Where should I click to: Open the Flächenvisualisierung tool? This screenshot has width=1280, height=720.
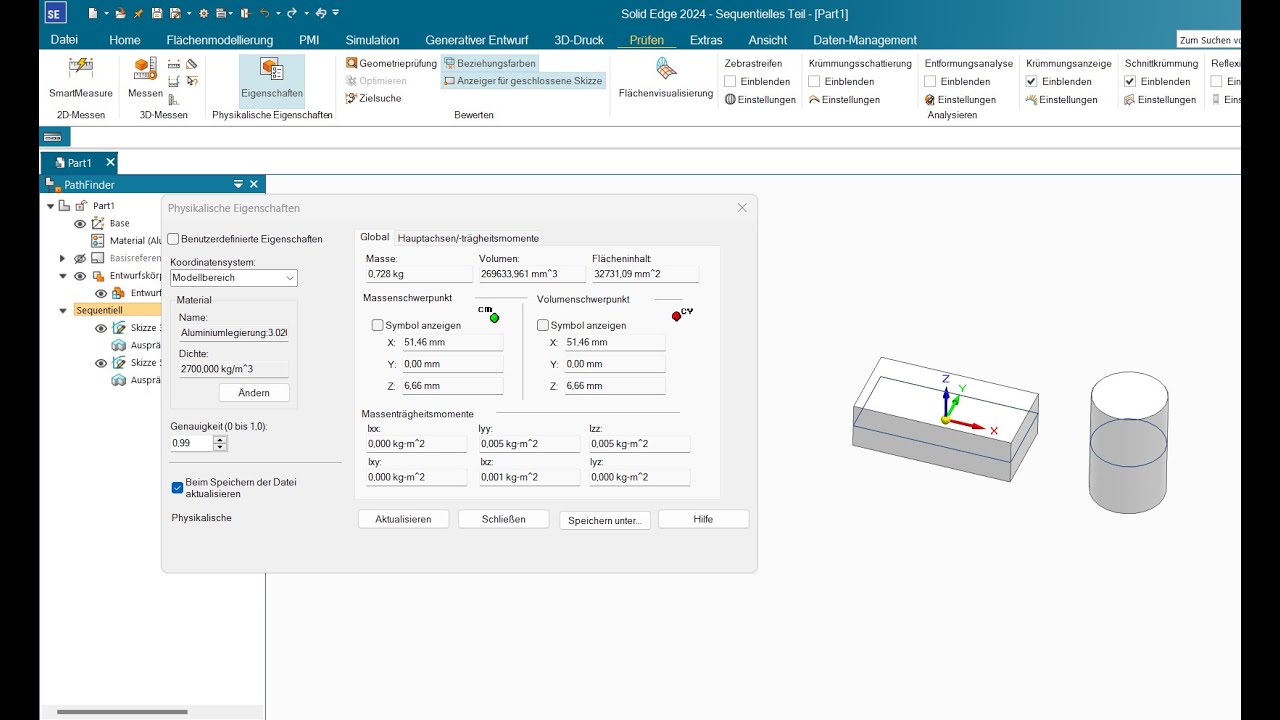tap(666, 78)
